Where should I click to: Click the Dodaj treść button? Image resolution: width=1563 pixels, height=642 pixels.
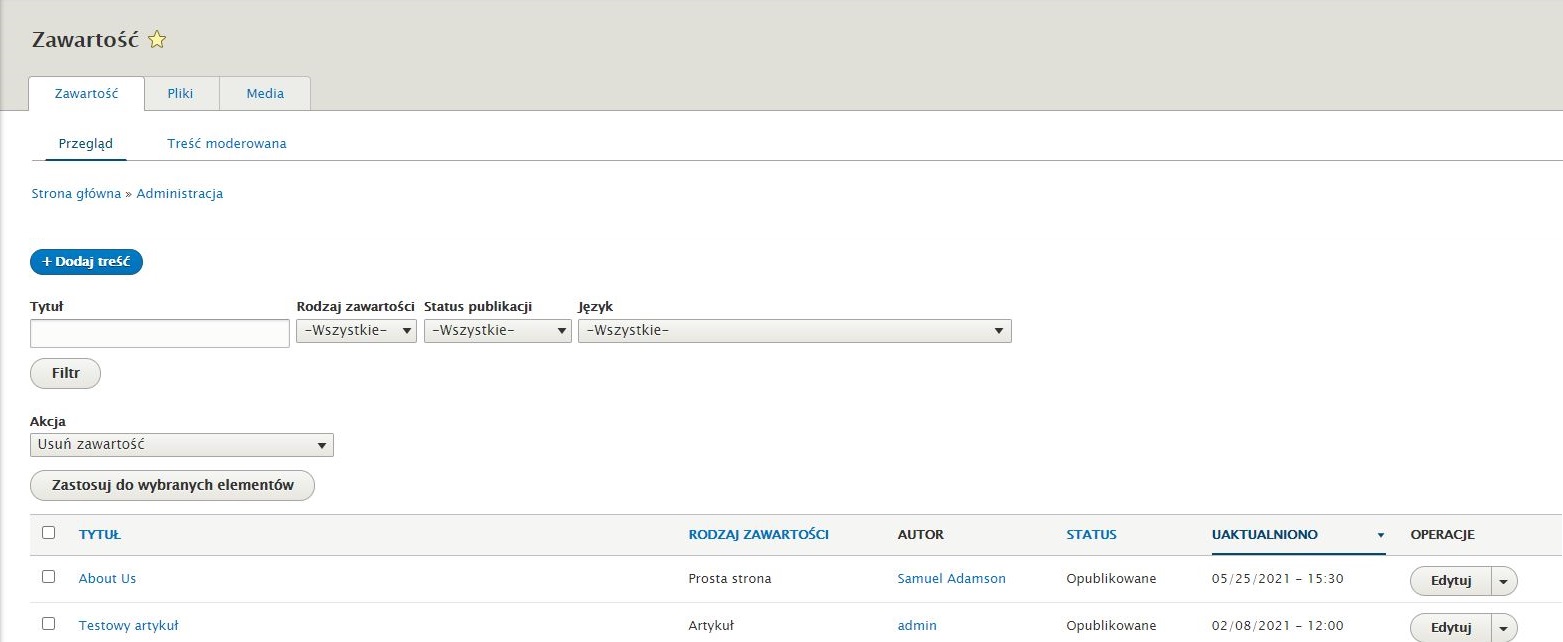coord(87,262)
